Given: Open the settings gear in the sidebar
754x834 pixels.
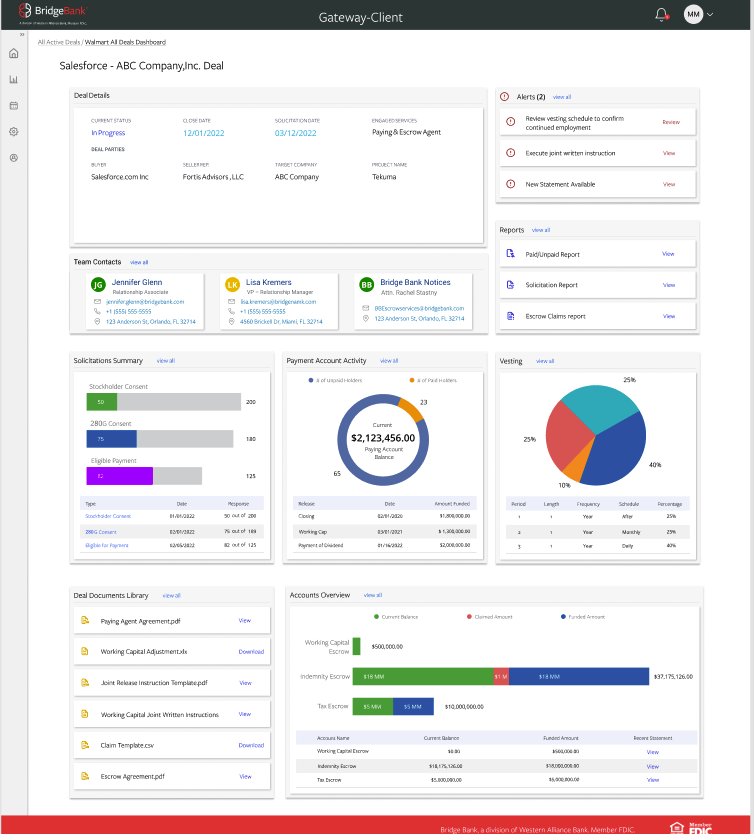Looking at the screenshot, I should (x=14, y=131).
